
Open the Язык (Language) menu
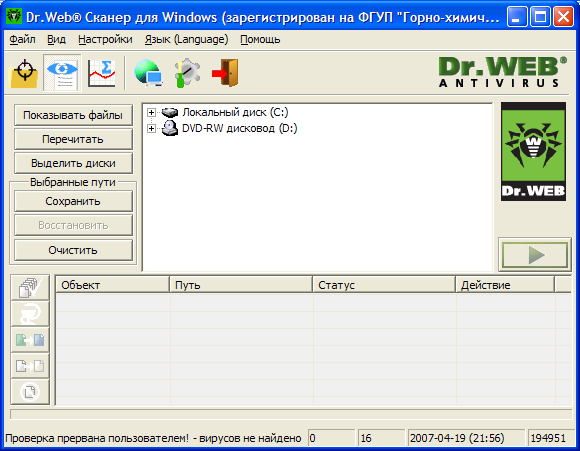pos(186,39)
